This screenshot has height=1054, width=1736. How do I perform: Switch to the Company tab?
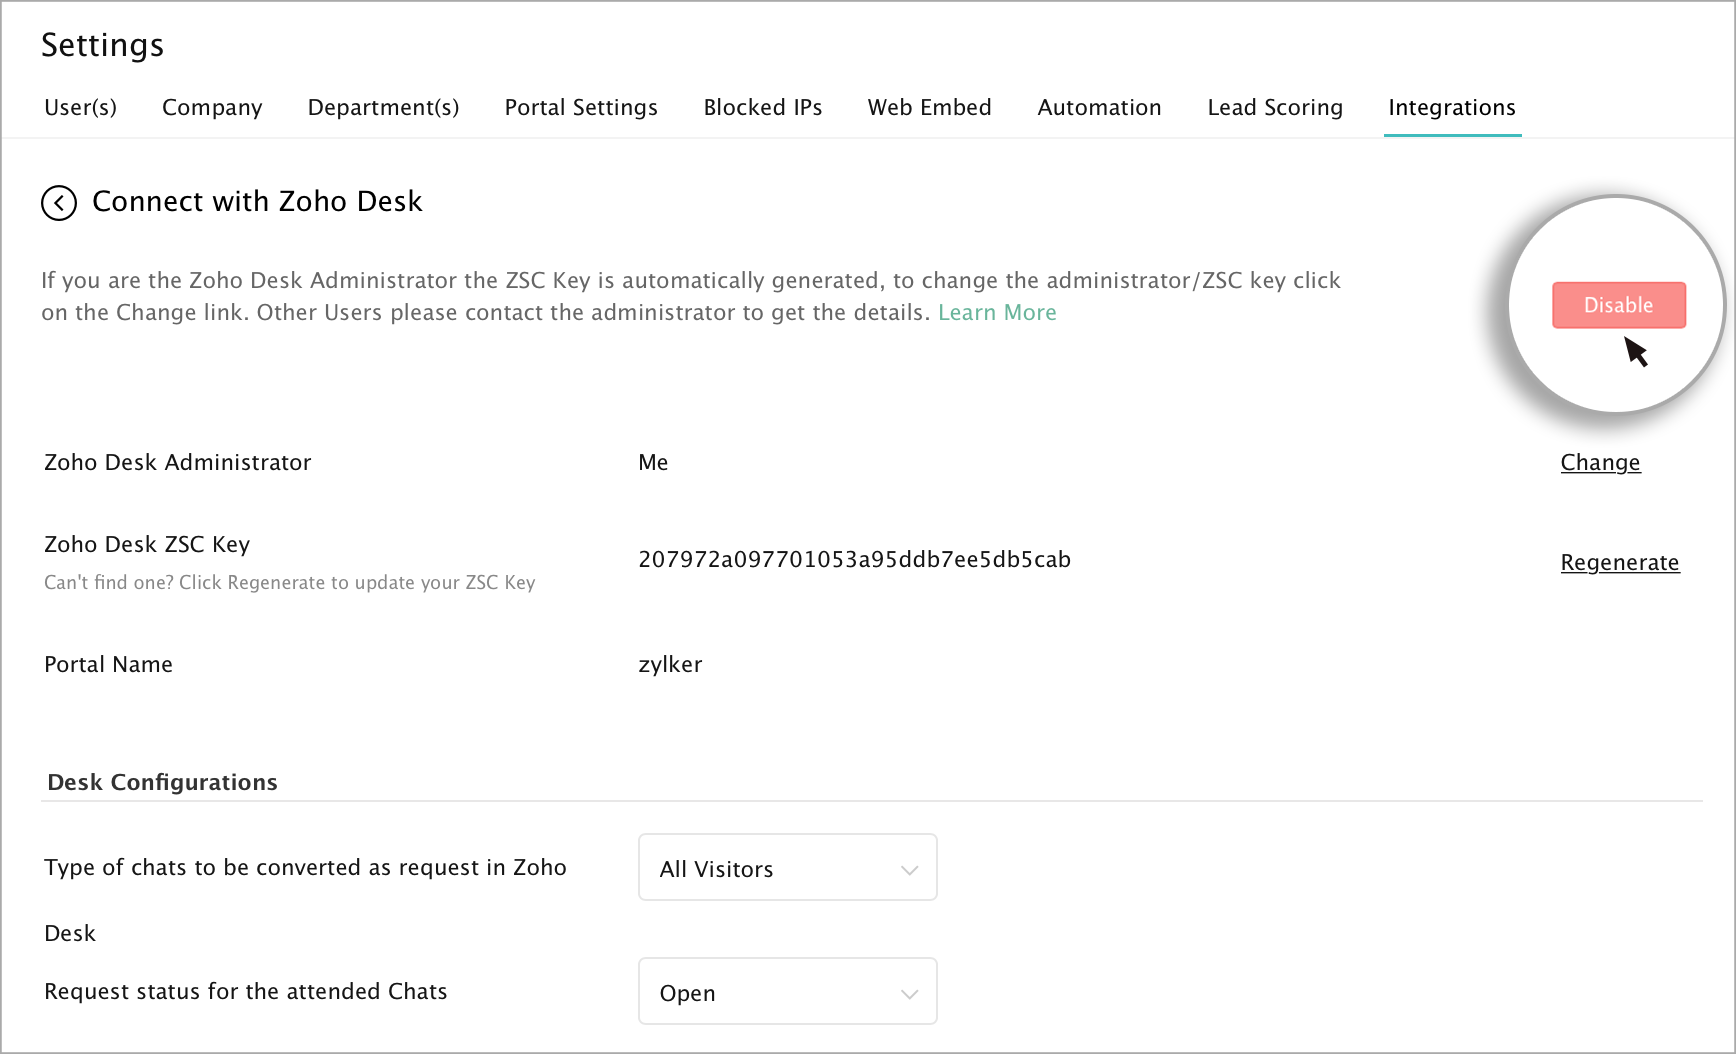[212, 108]
